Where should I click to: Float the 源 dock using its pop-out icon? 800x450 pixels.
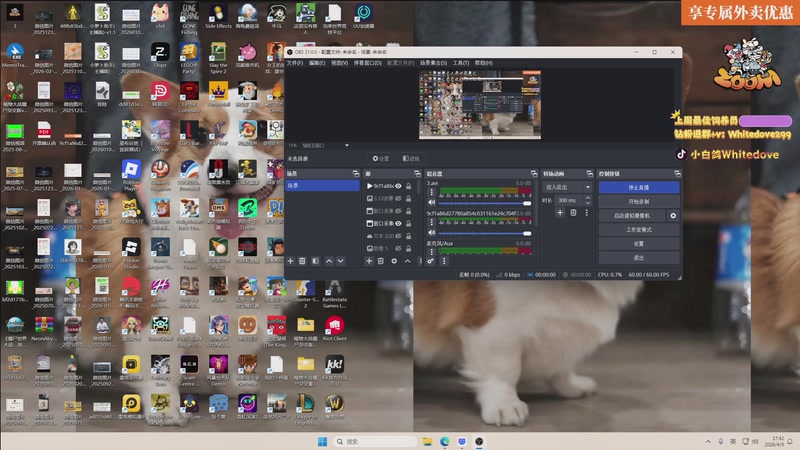[417, 174]
